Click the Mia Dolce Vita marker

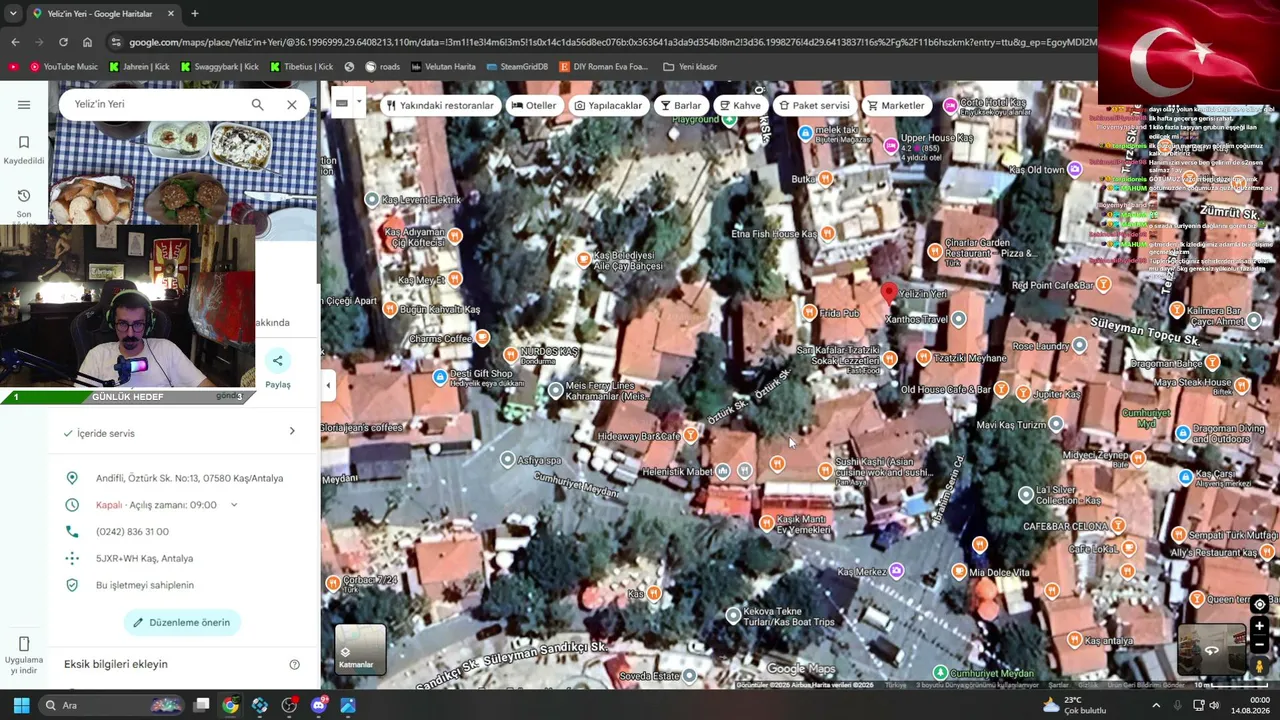(959, 572)
